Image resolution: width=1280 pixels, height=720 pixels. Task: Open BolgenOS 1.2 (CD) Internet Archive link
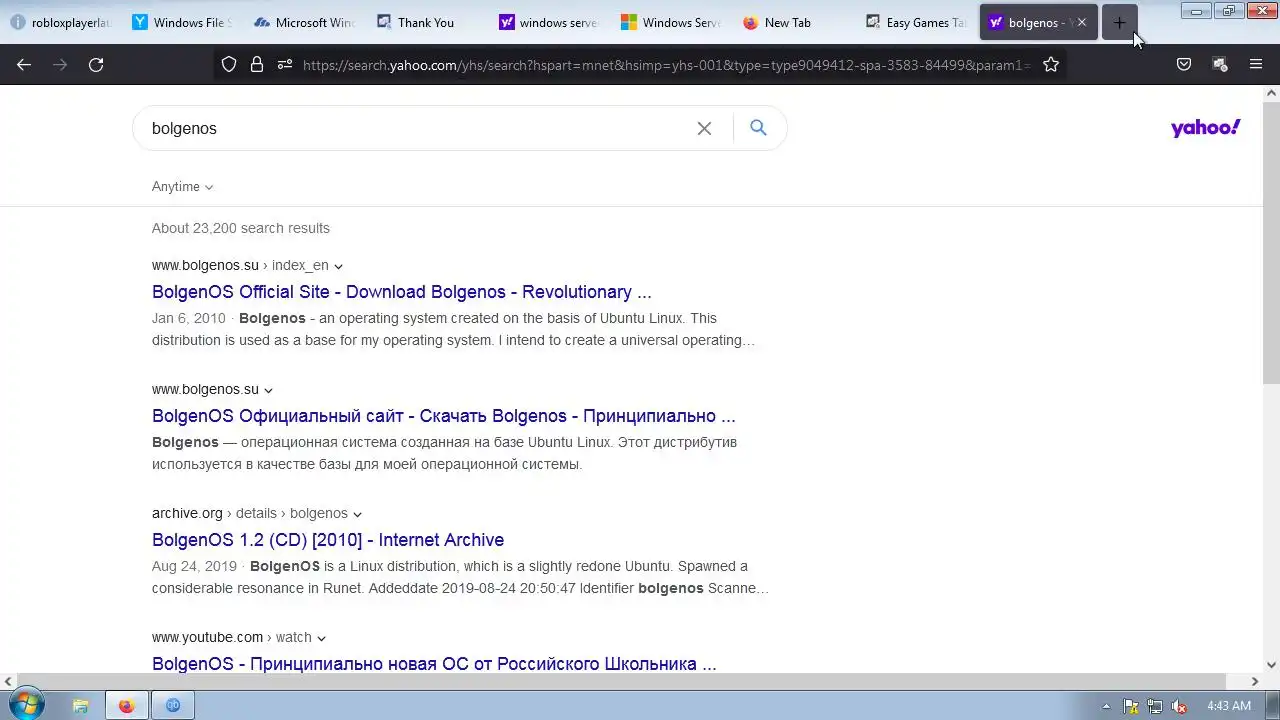pos(328,540)
